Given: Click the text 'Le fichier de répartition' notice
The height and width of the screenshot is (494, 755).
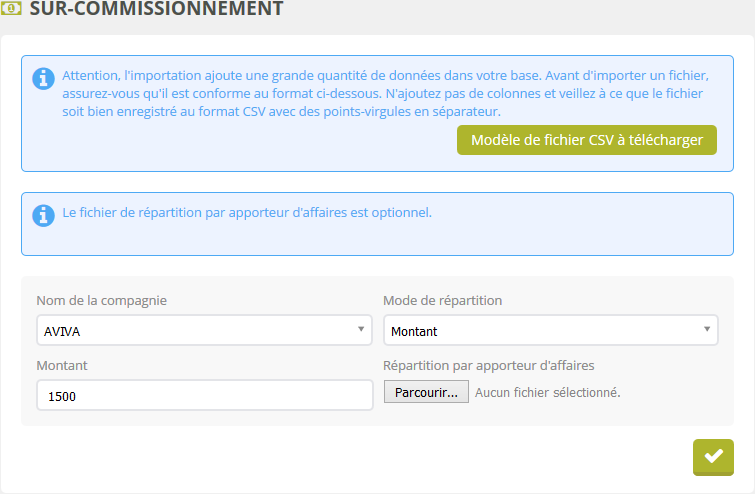Looking at the screenshot, I should click(x=247, y=213).
